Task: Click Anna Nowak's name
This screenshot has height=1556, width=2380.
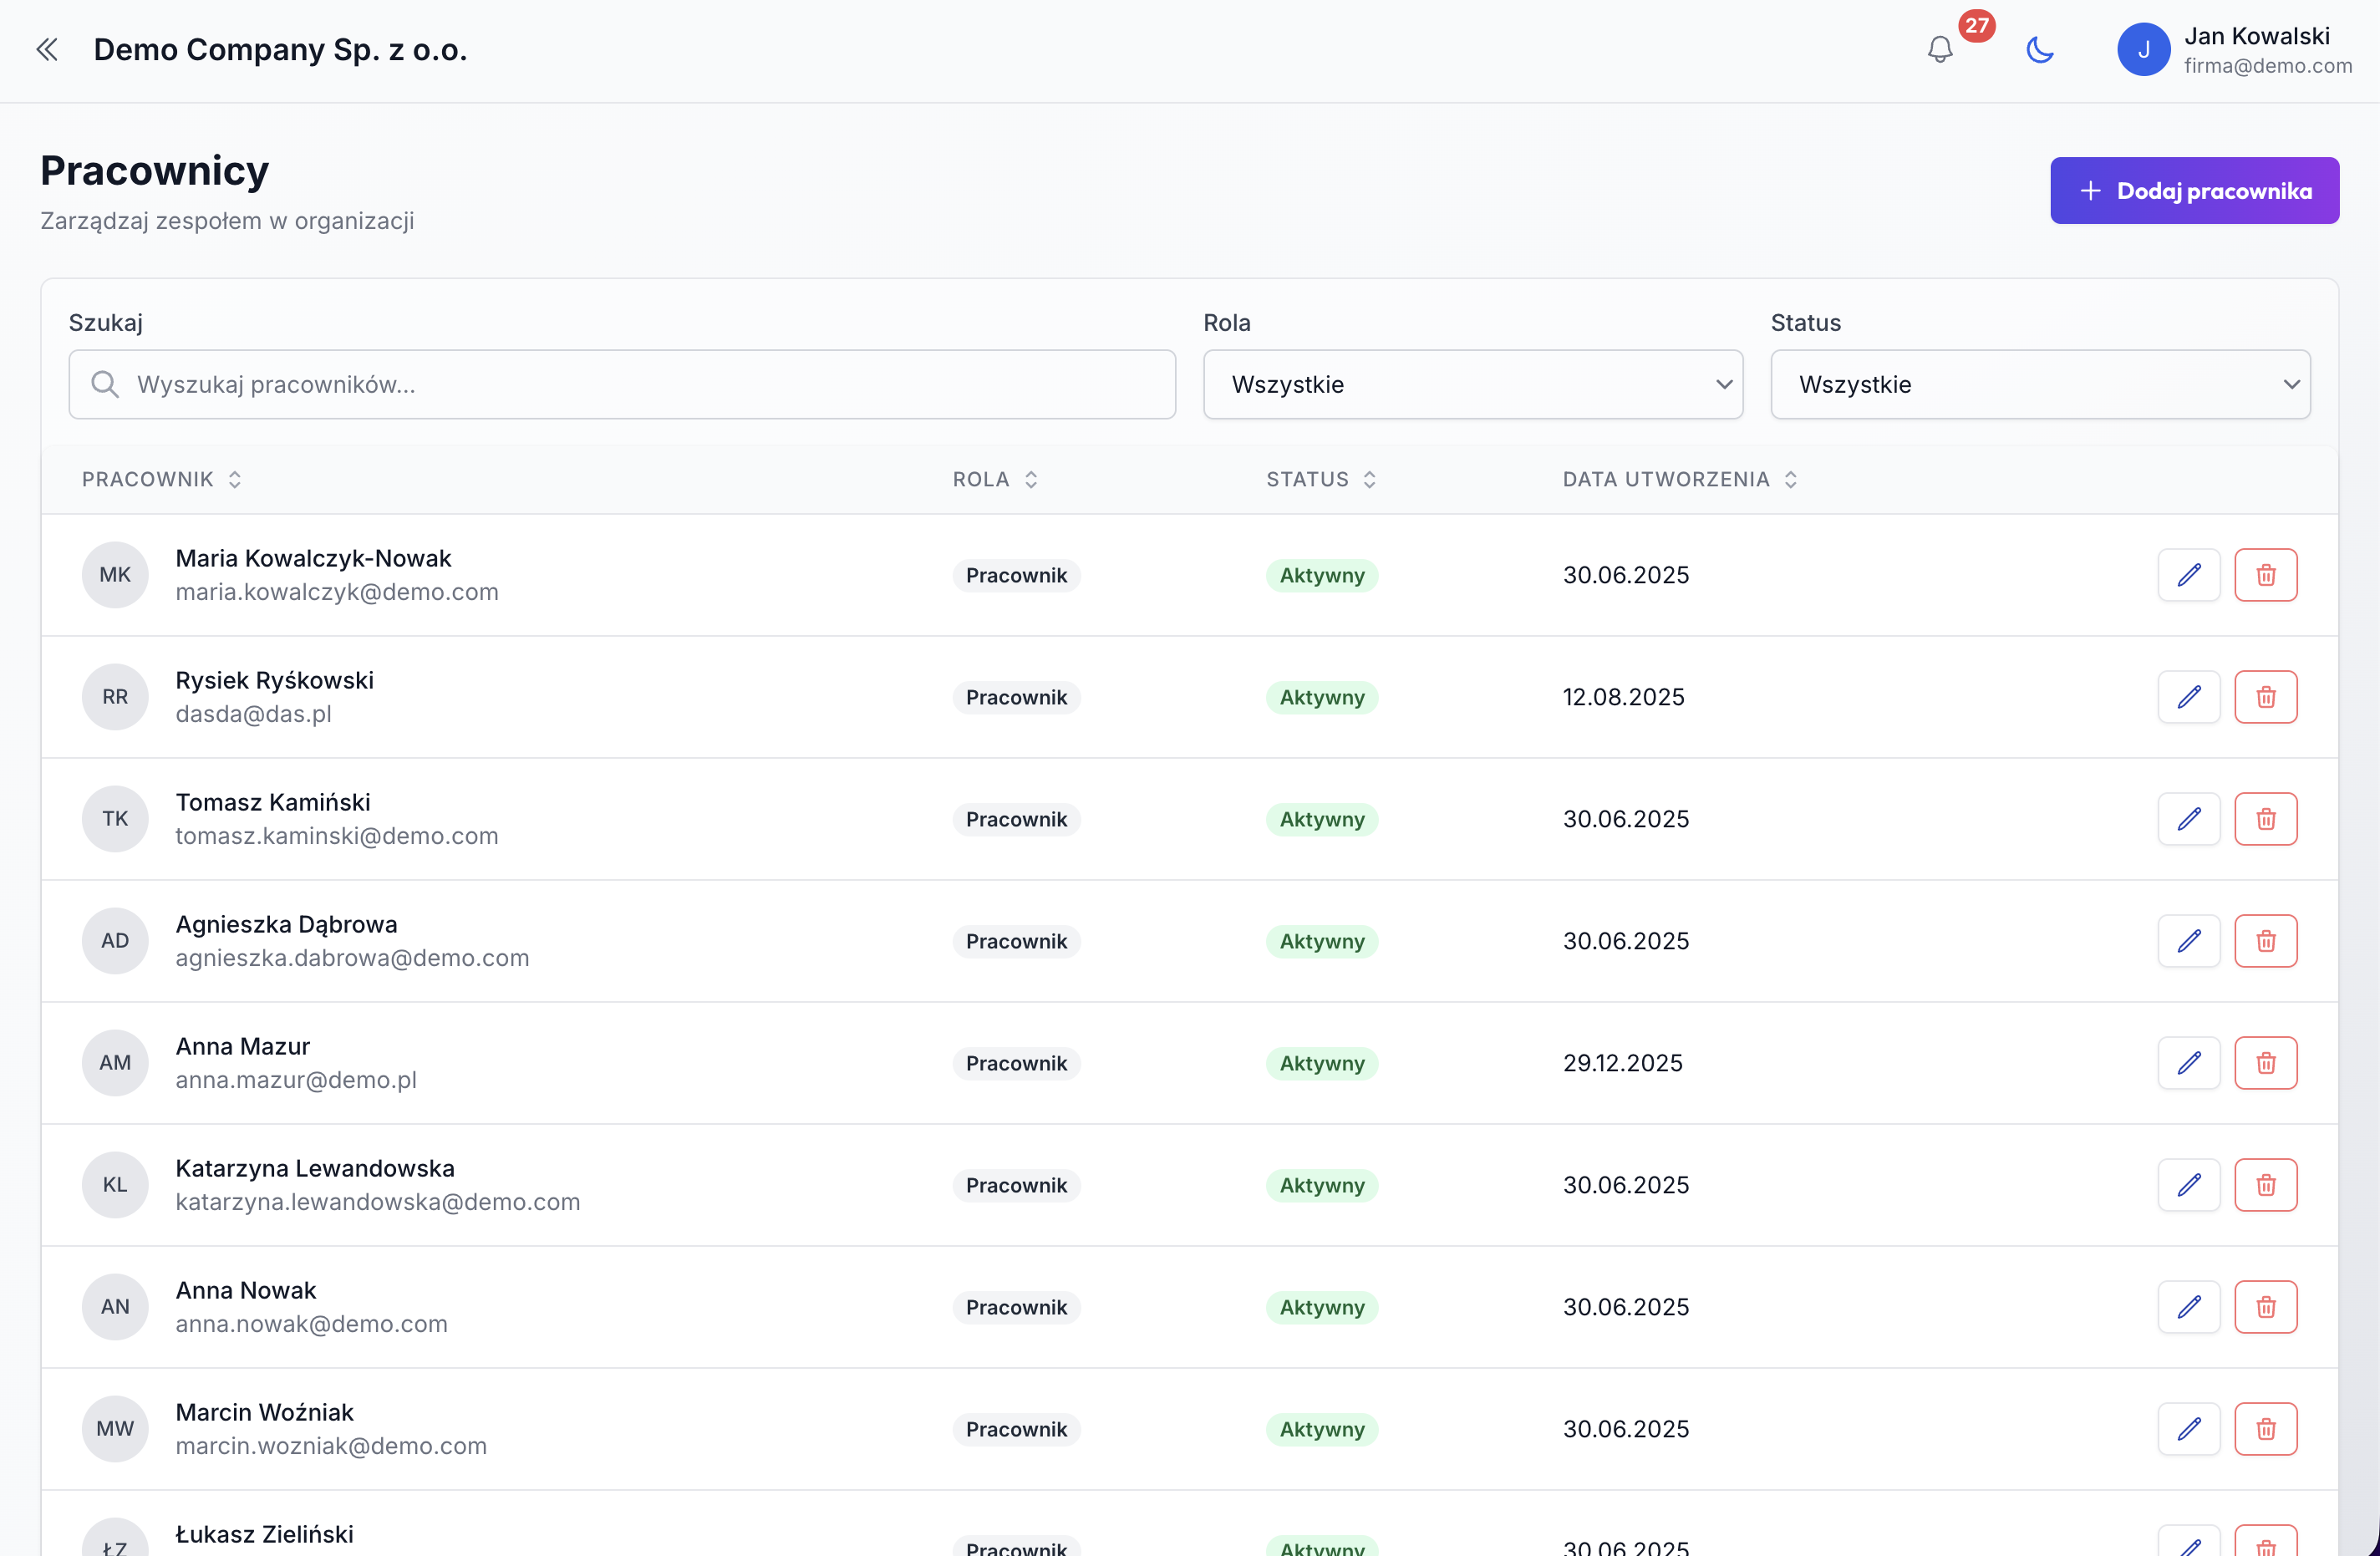Action: [x=246, y=1290]
